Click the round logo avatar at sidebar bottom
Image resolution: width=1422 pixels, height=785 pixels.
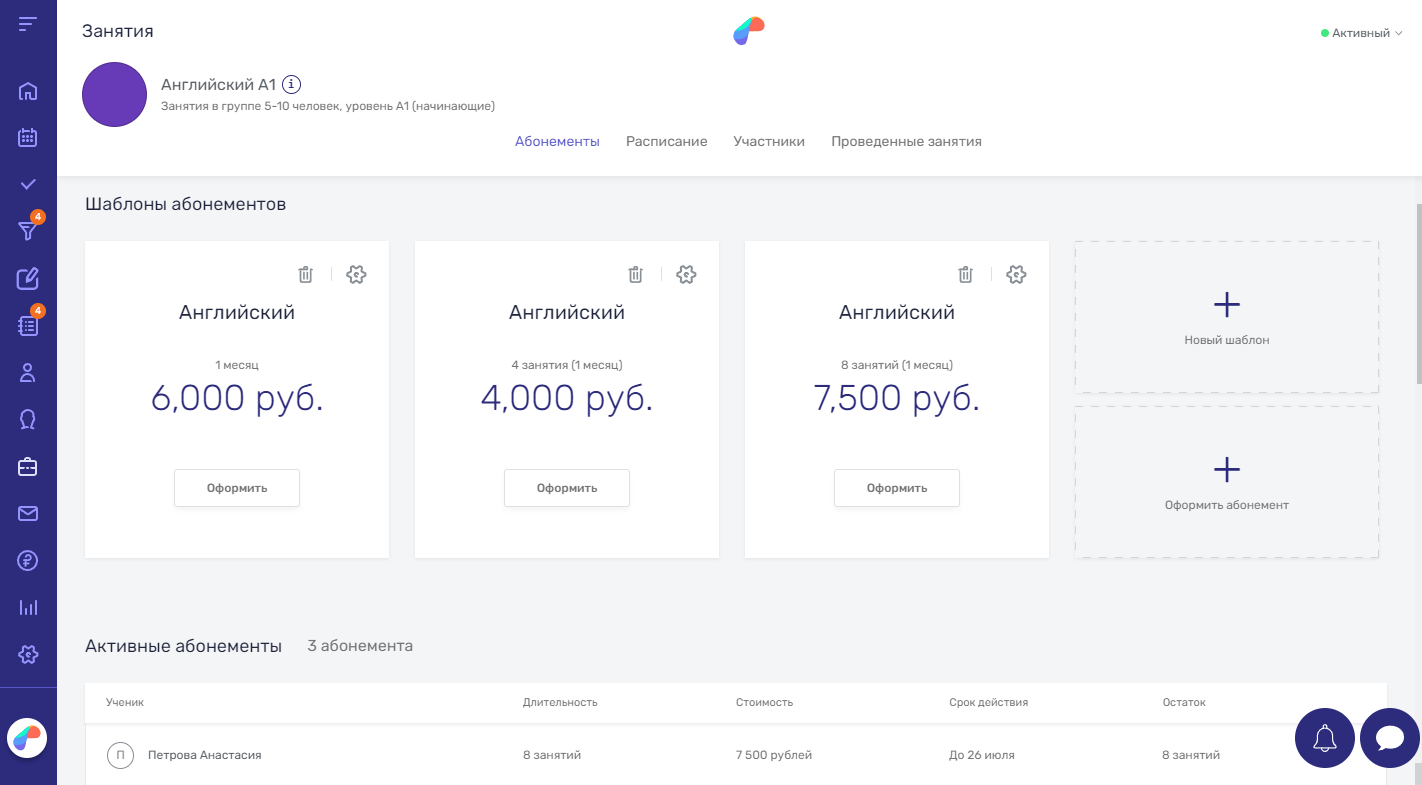pyautogui.click(x=27, y=739)
